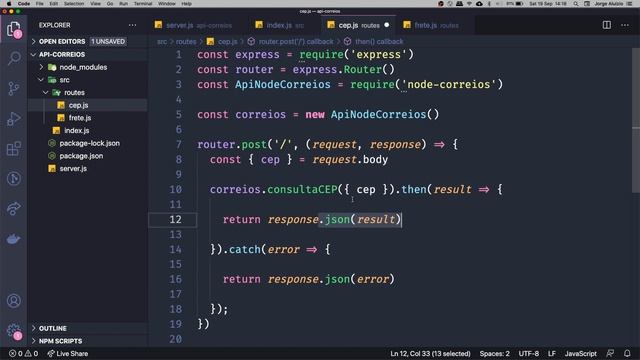Open the Source Control view

(x=14, y=88)
